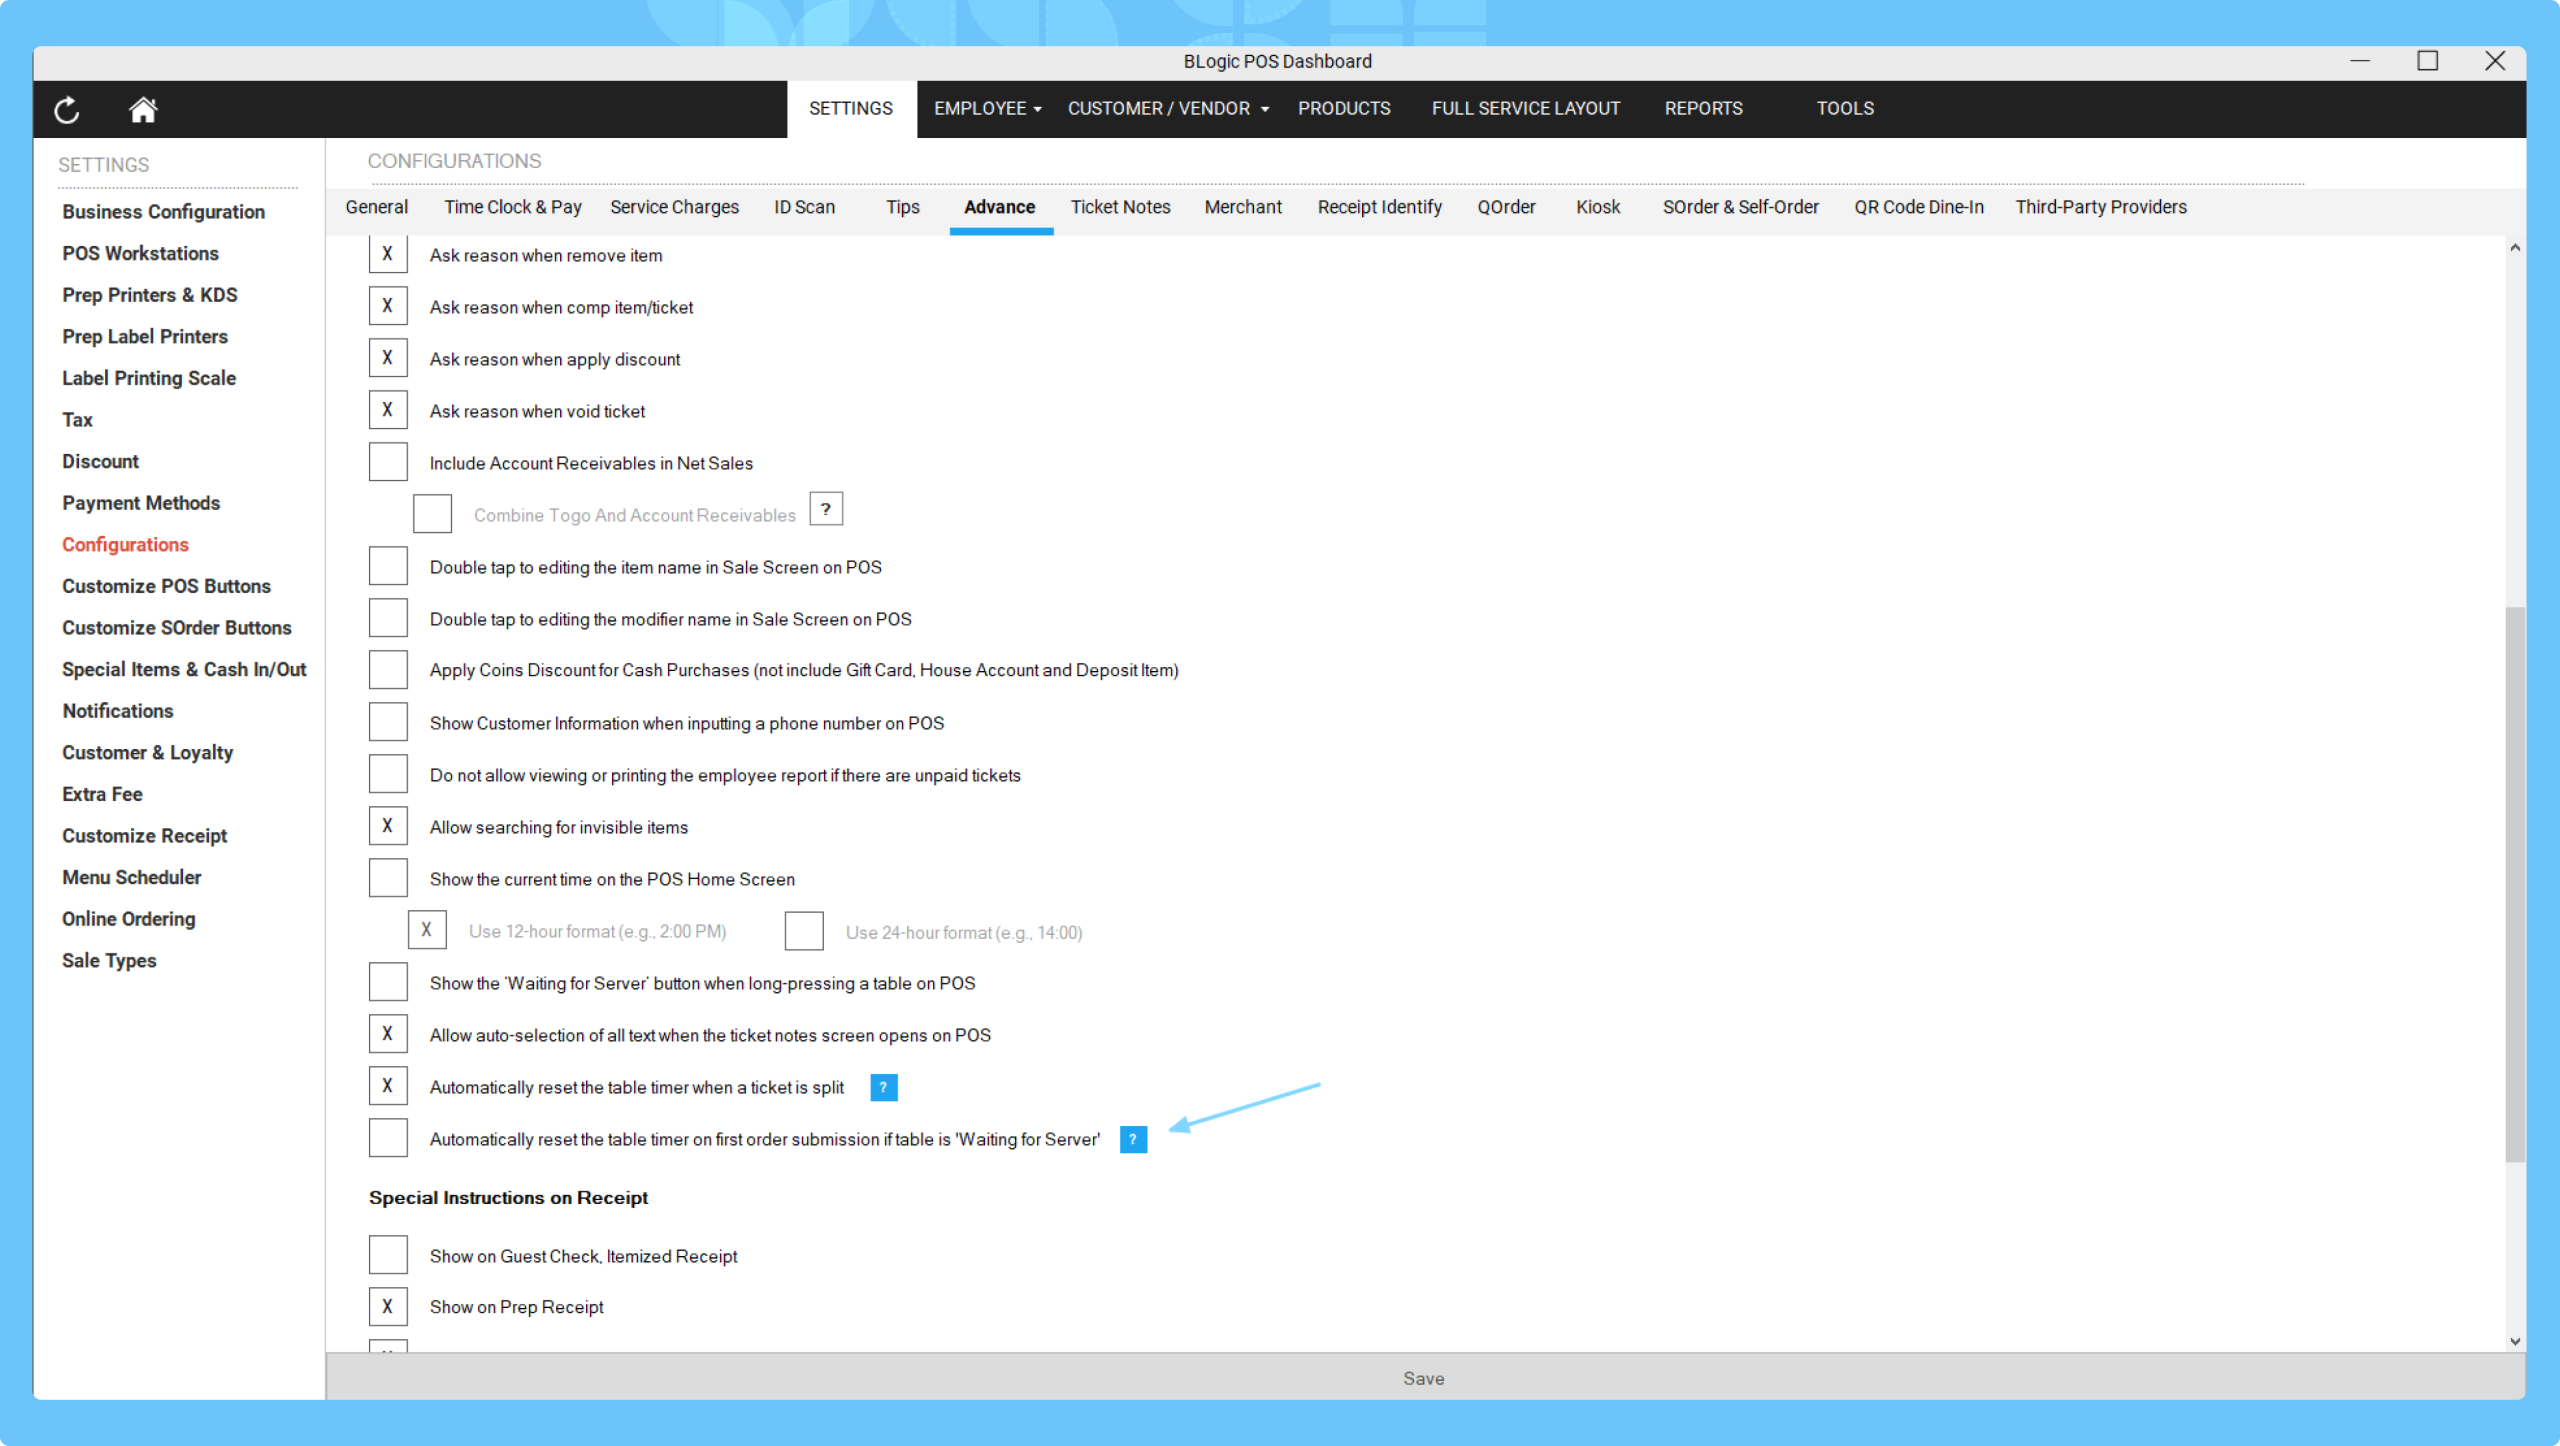2560x1446 pixels.
Task: Switch to SOrder & Self-Order tab
Action: pos(1740,207)
